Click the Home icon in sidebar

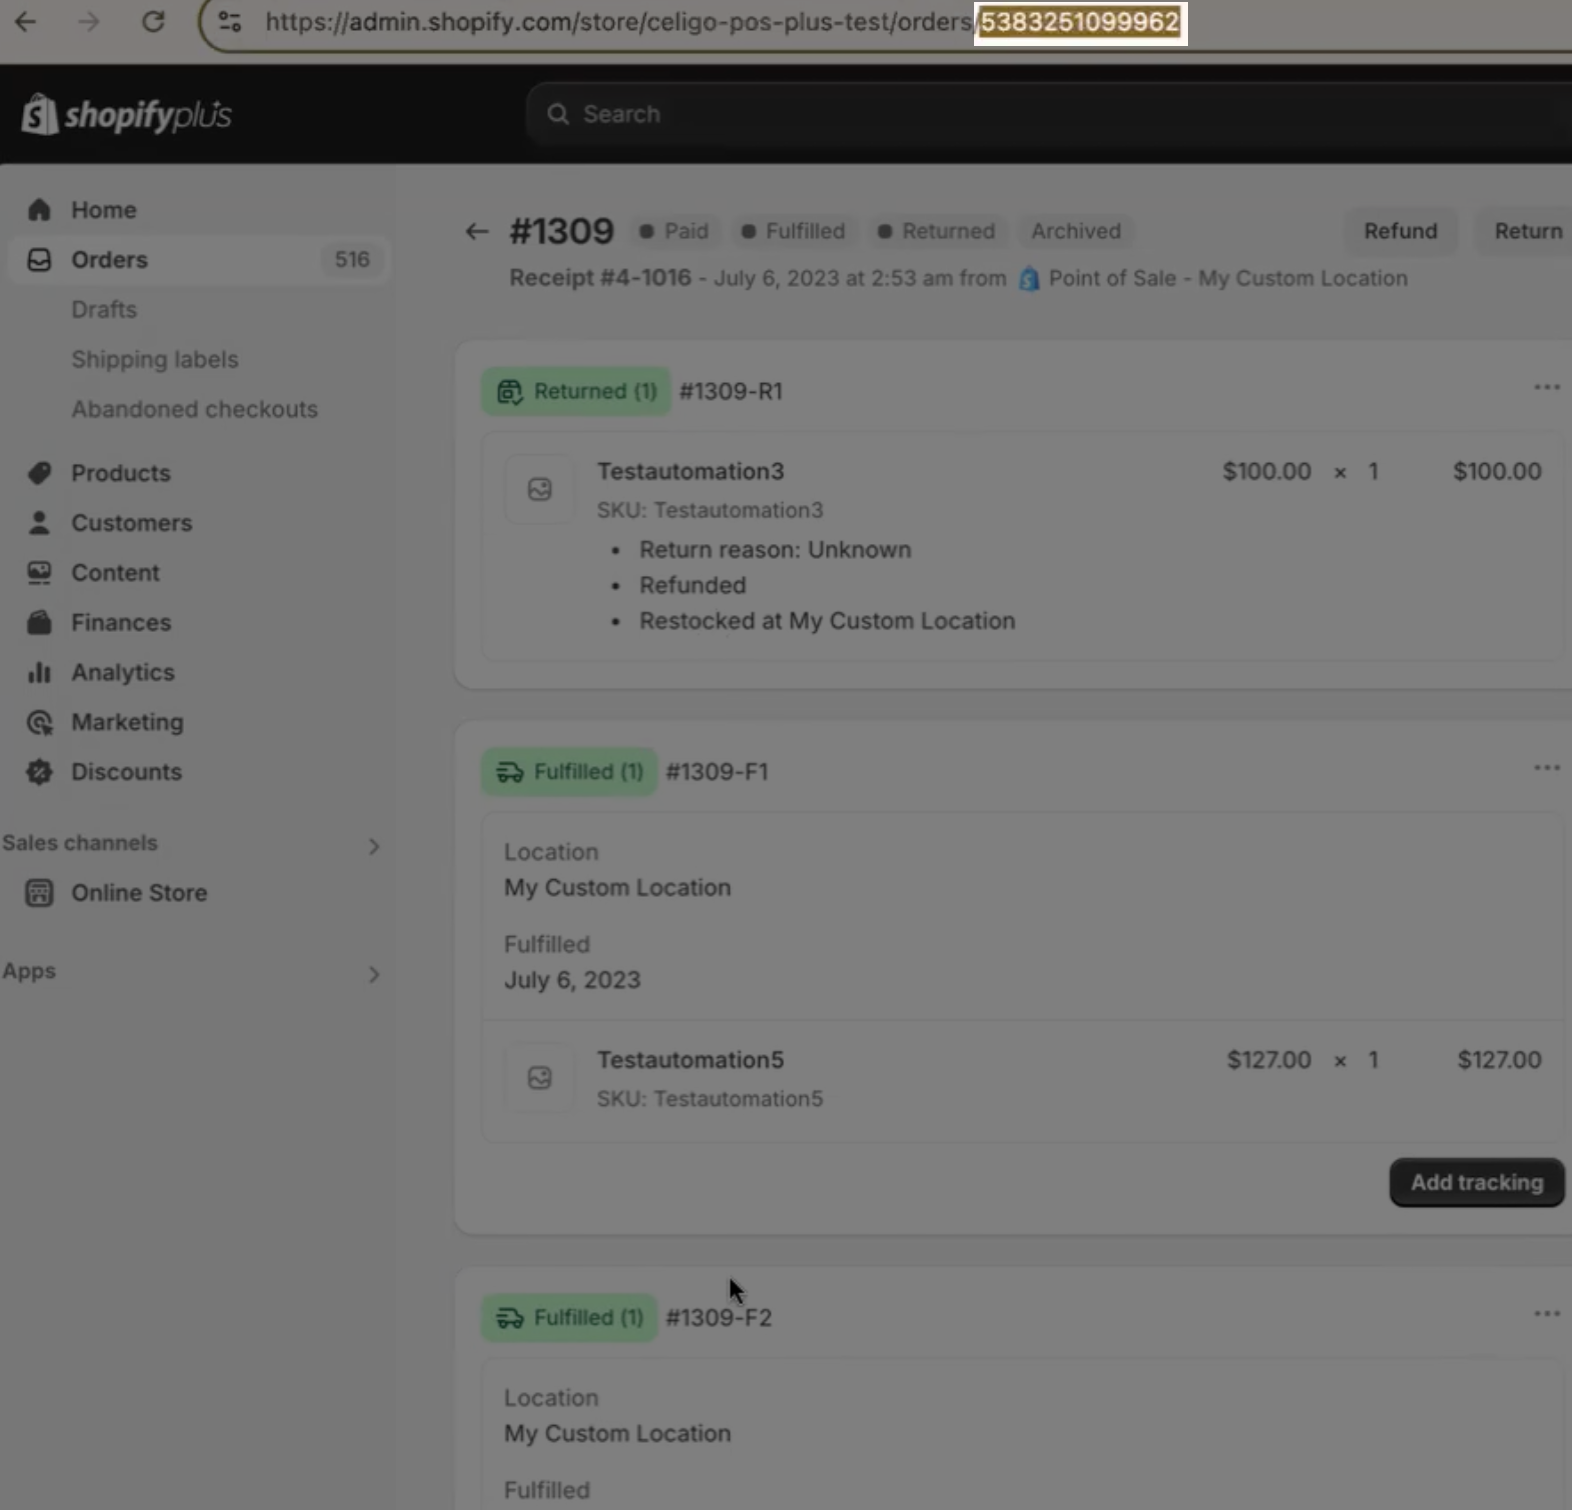(x=39, y=210)
